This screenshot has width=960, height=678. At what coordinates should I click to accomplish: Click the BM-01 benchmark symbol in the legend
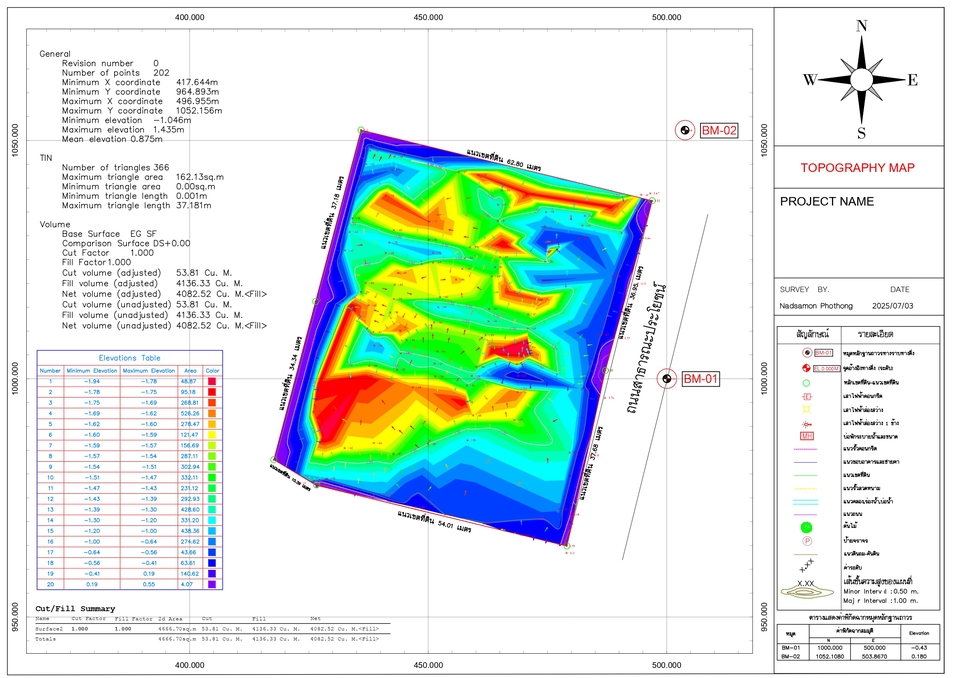point(806,352)
